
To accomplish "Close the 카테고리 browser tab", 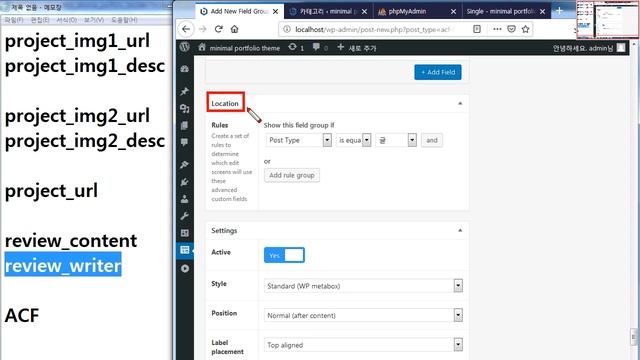I will coord(364,11).
